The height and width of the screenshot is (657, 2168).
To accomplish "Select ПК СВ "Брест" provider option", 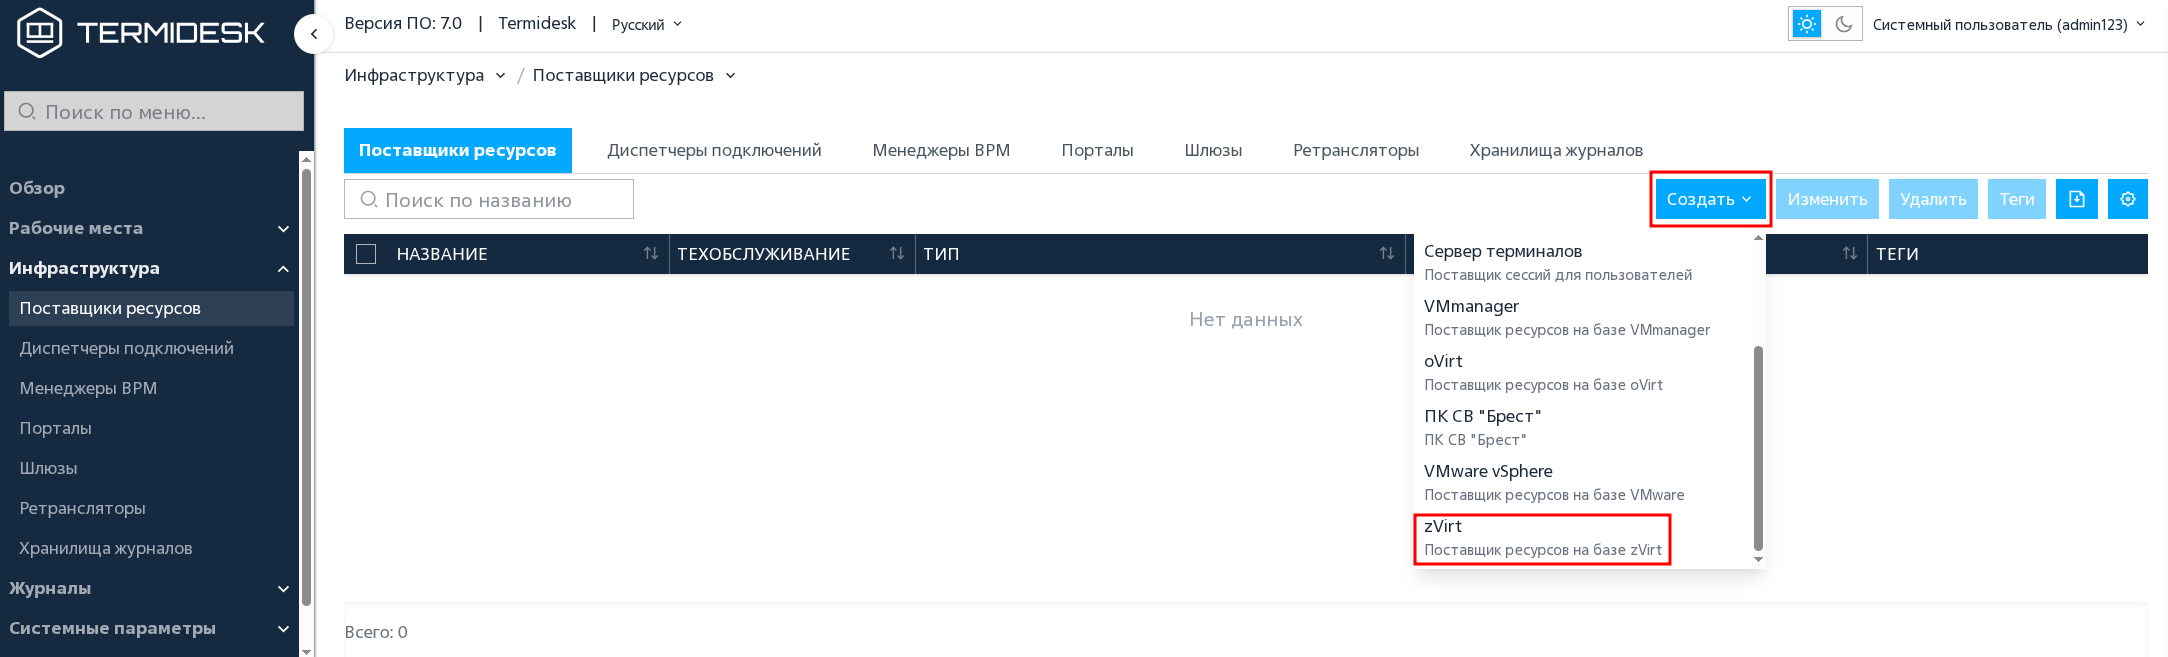I will (1584, 427).
